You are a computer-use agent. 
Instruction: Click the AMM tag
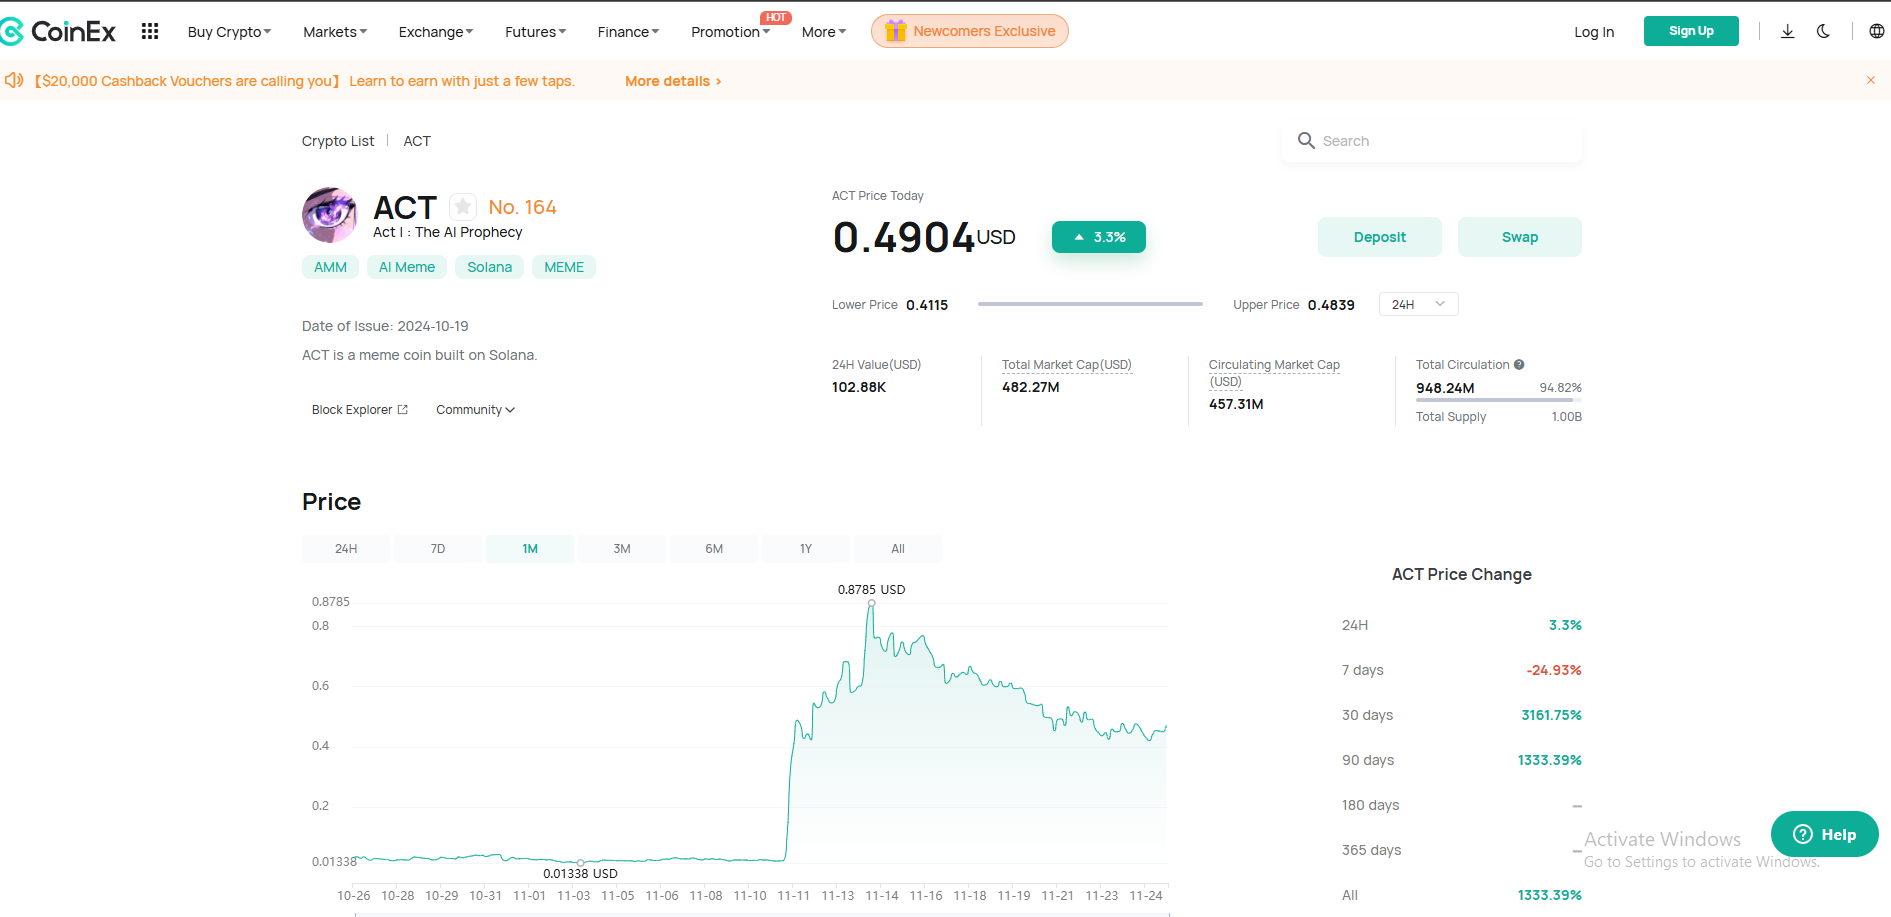(330, 267)
